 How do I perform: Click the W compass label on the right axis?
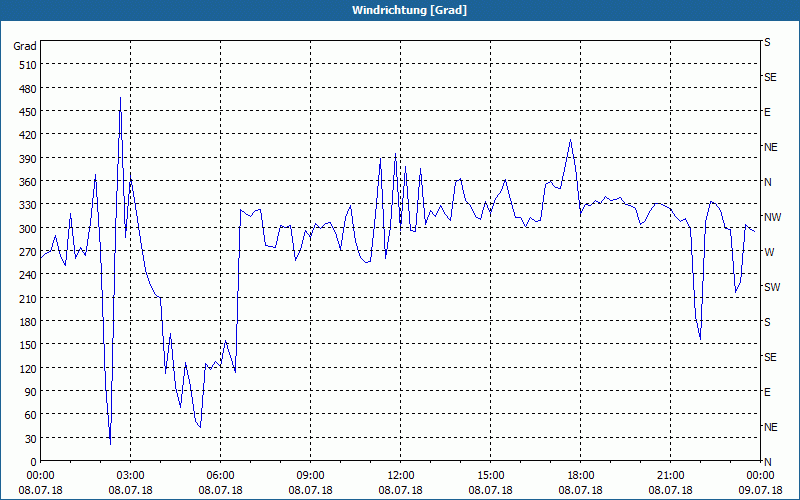click(x=769, y=252)
